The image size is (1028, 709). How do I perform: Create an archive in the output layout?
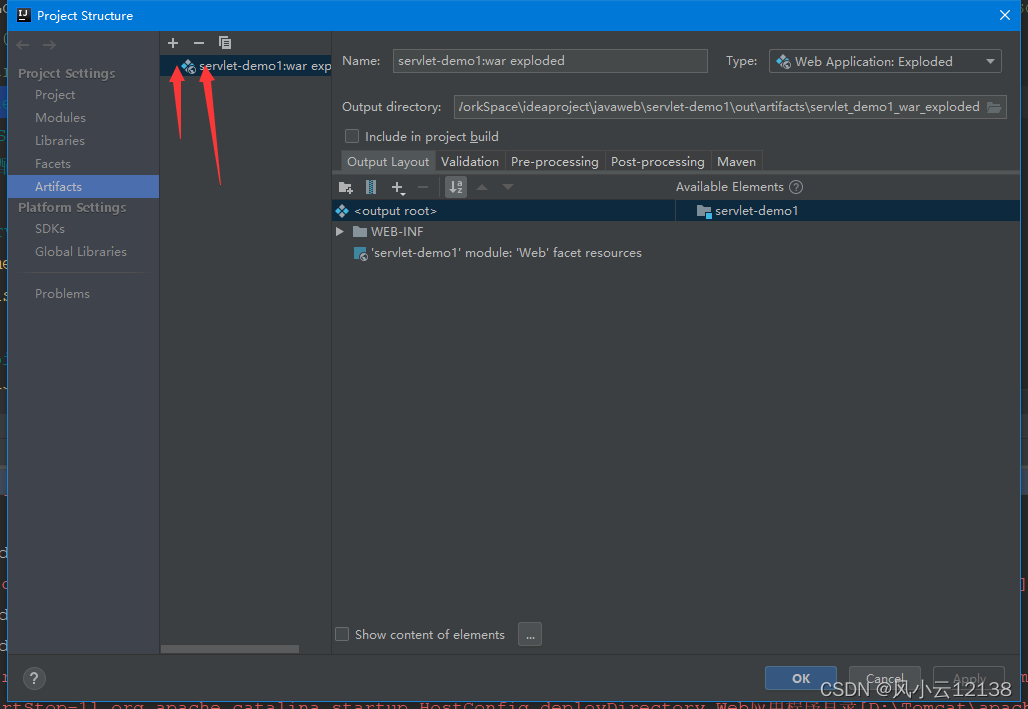[x=371, y=187]
